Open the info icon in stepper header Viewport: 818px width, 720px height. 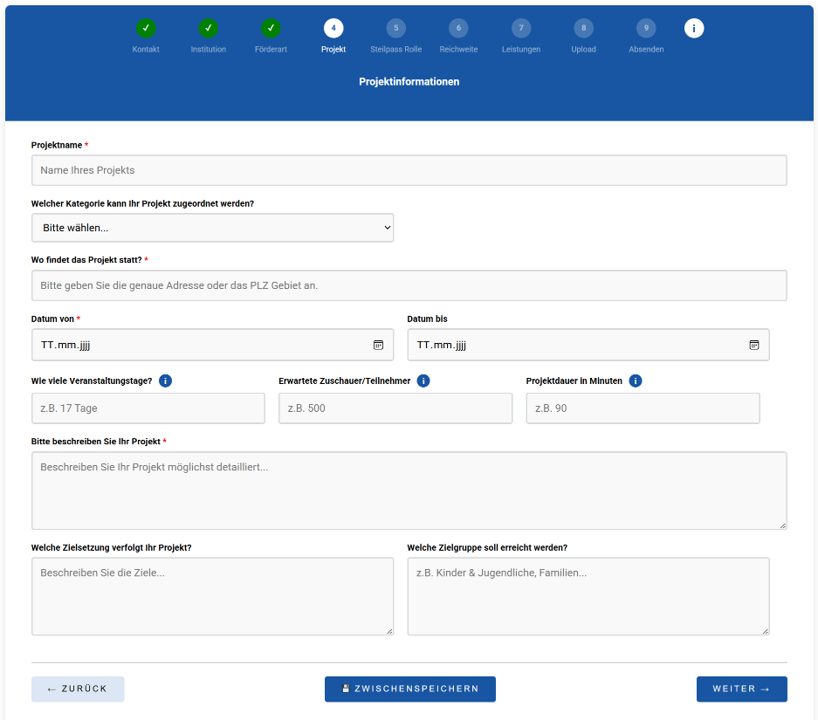pos(694,28)
